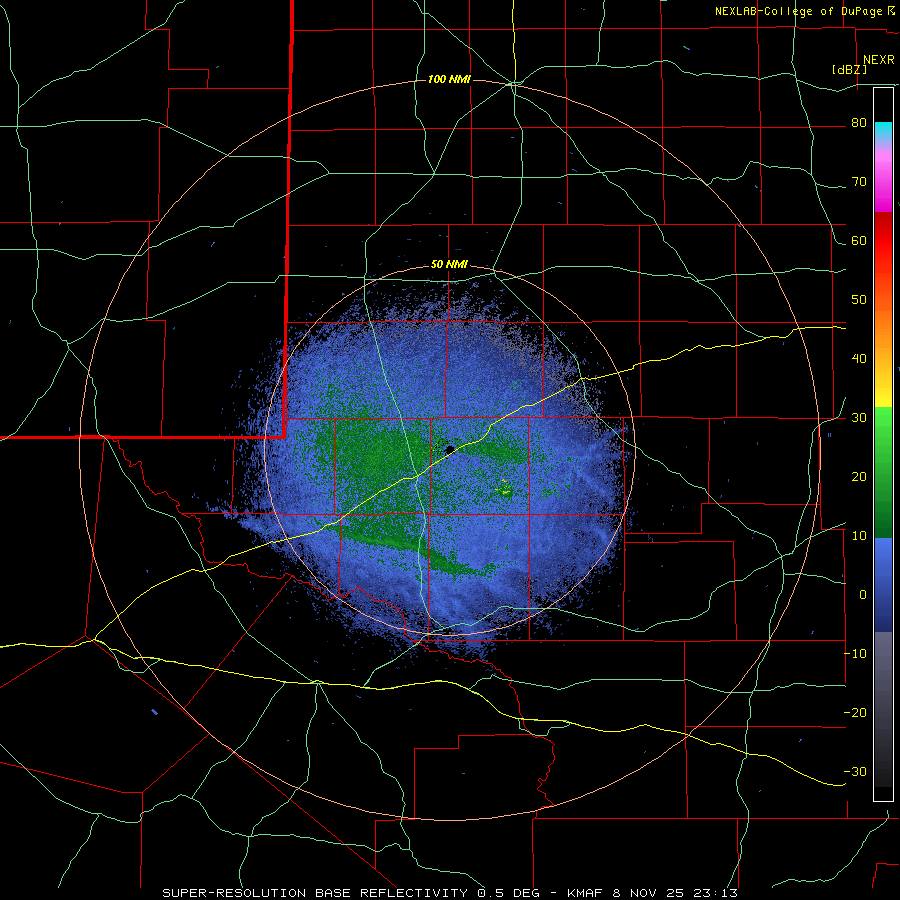This screenshot has width=900, height=900.
Task: Pick the cyan segment atop the color bar
Action: (x=883, y=132)
